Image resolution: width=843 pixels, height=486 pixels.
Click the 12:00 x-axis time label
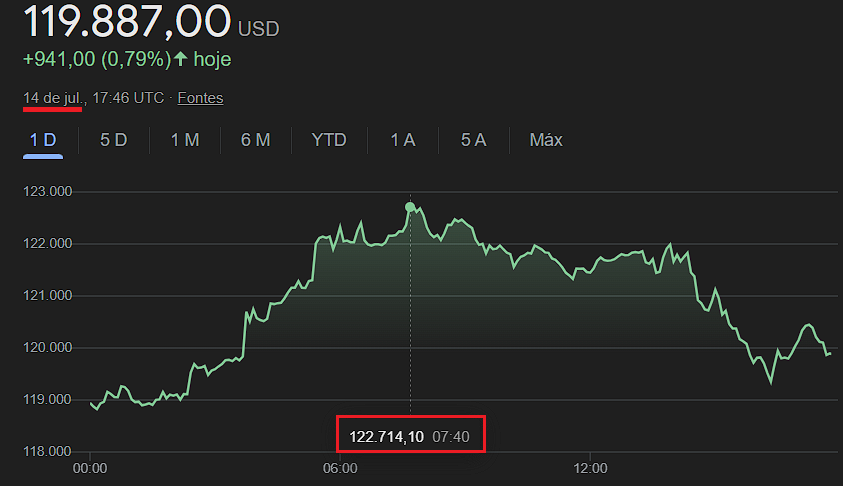point(591,467)
